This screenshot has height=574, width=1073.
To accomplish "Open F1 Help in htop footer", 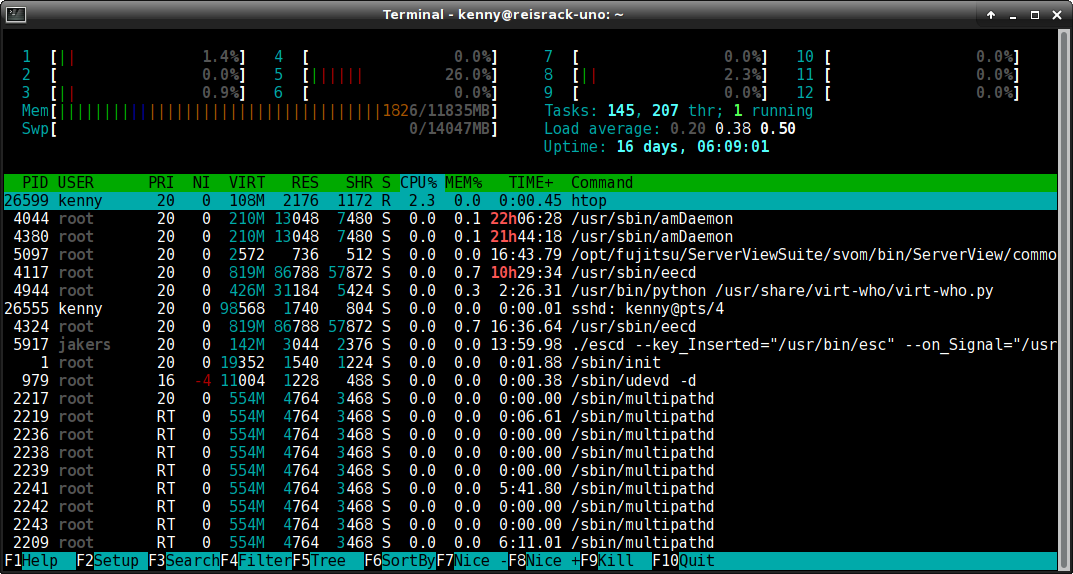I will 40,561.
